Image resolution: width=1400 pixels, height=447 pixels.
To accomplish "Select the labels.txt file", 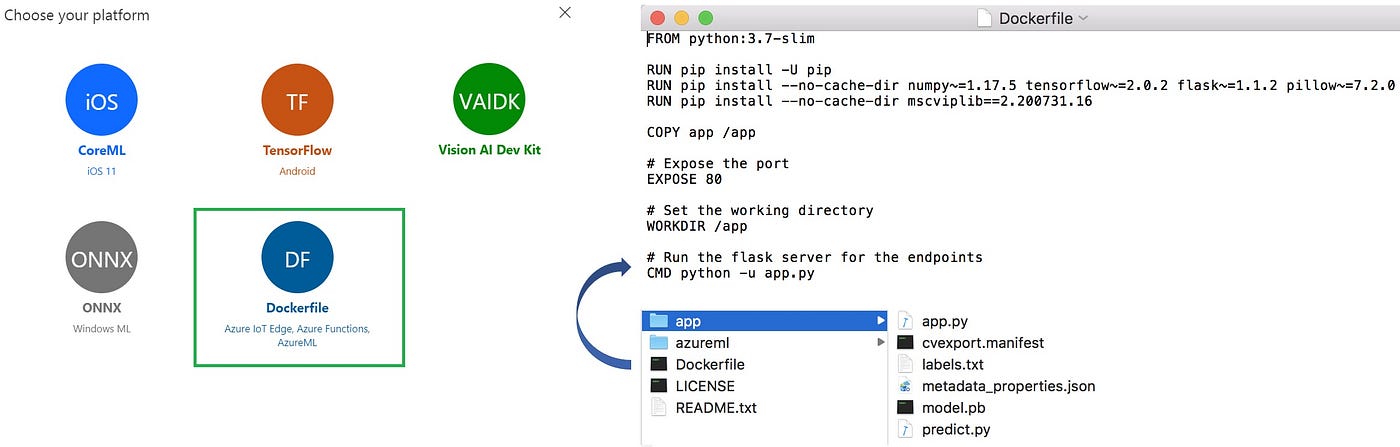I will coord(952,364).
